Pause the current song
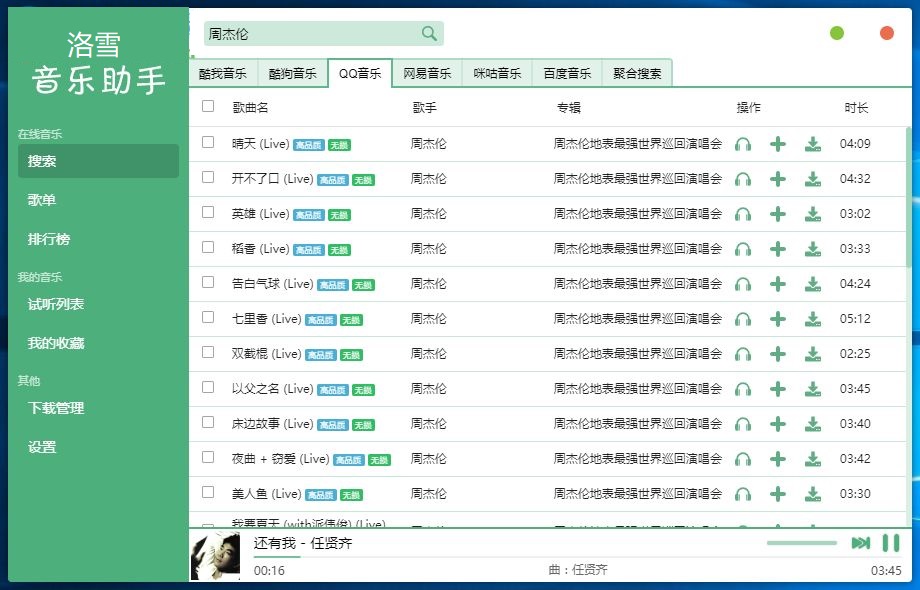This screenshot has width=920, height=590. click(891, 543)
